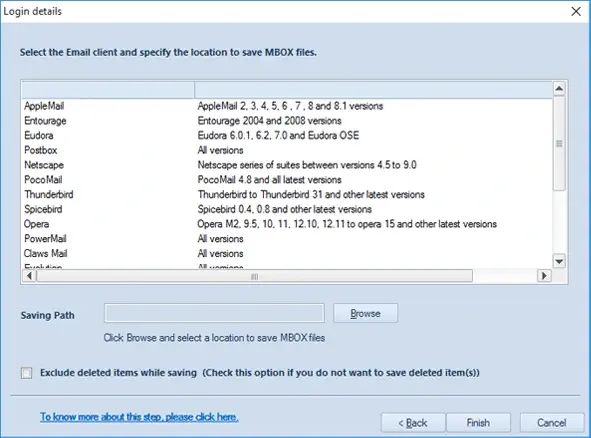Click 'Opera M2, 9.5, 10, 11' description
Screen dimensions: 591x438
pos(347,224)
